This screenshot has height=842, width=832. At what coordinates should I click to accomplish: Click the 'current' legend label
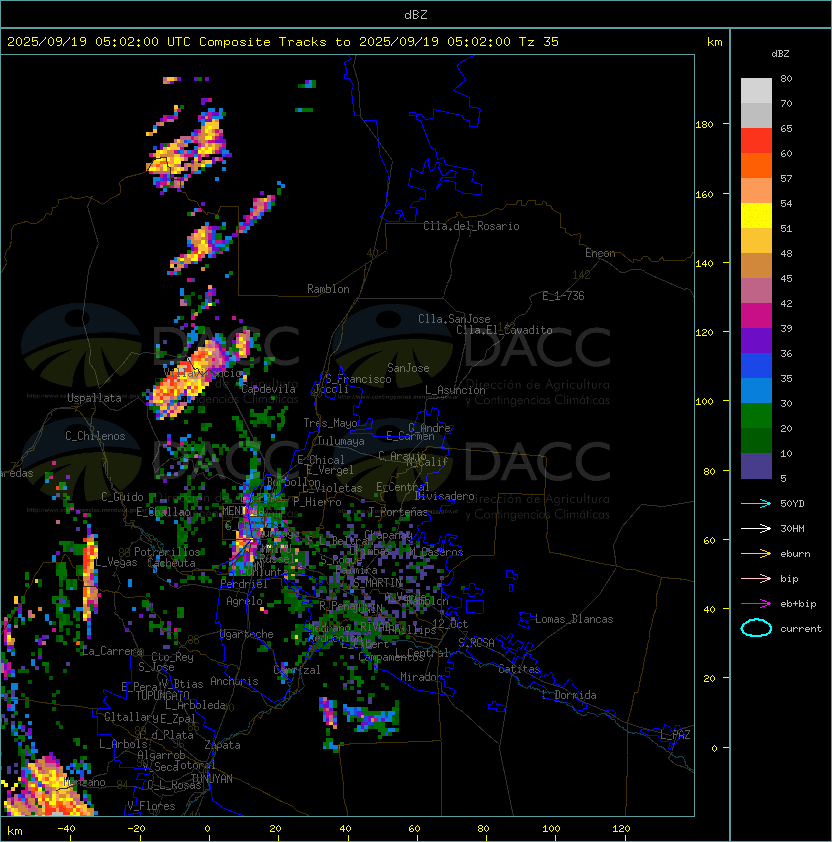tap(800, 629)
